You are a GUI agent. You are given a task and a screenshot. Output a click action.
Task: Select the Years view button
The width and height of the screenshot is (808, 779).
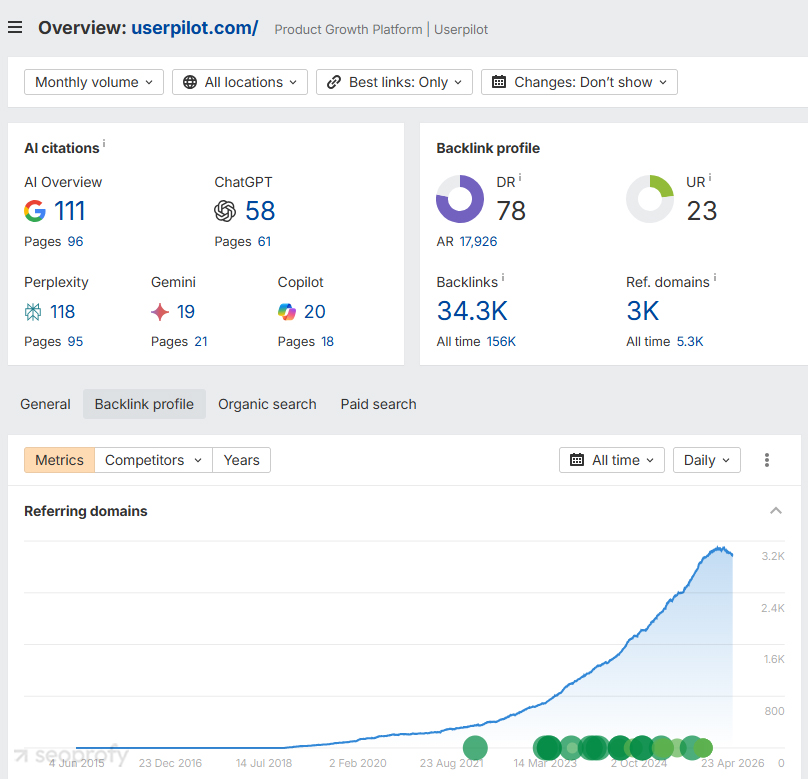pyautogui.click(x=241, y=460)
